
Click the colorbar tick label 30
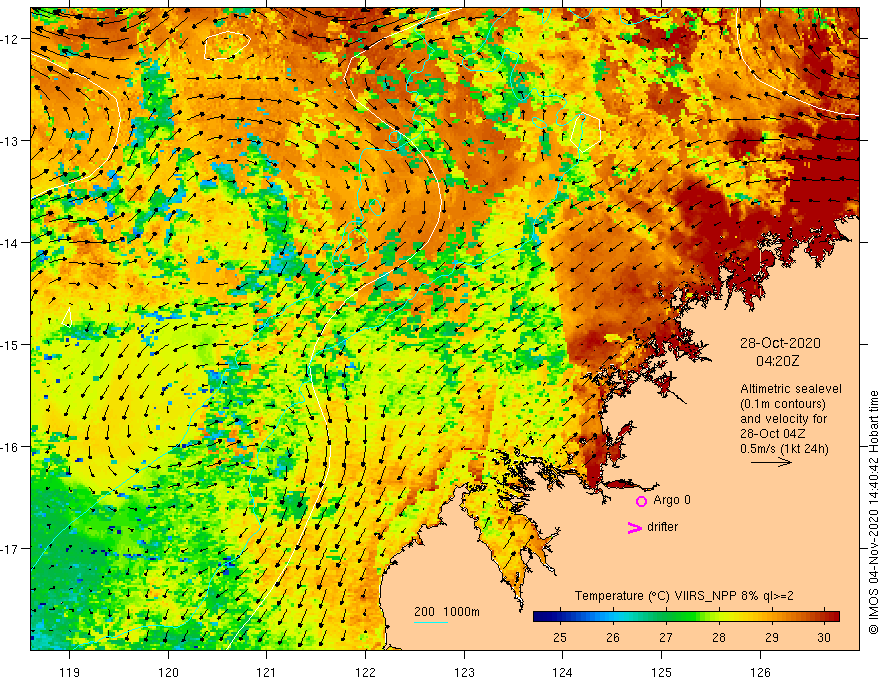[824, 637]
